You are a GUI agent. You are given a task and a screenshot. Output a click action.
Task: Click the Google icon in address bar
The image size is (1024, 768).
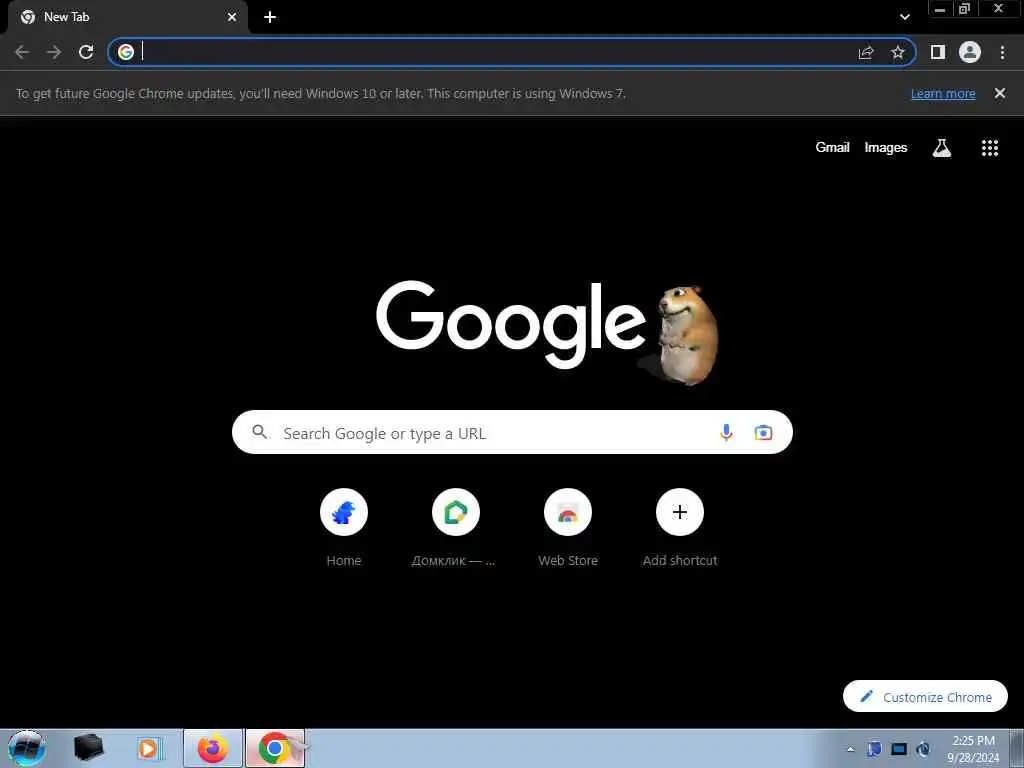coord(126,52)
